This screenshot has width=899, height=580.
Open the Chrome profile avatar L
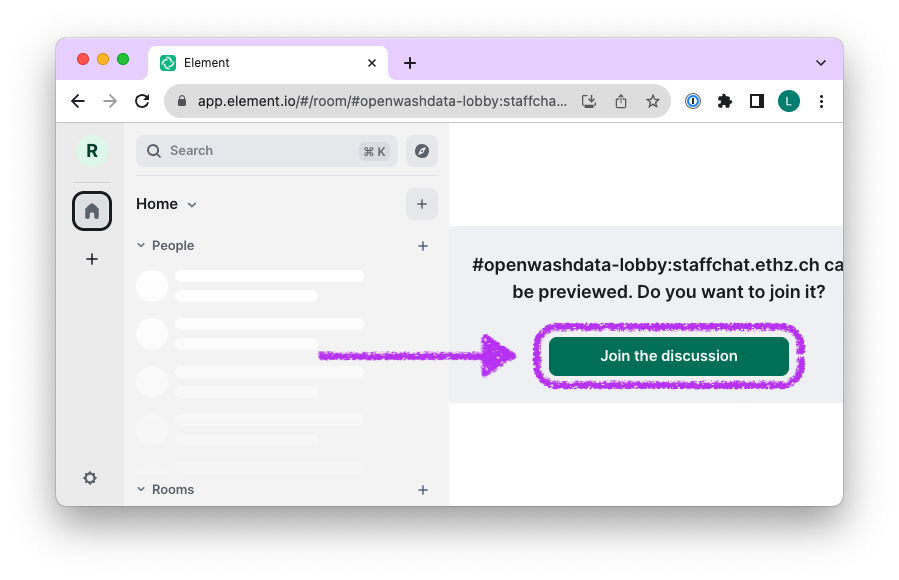click(x=789, y=101)
